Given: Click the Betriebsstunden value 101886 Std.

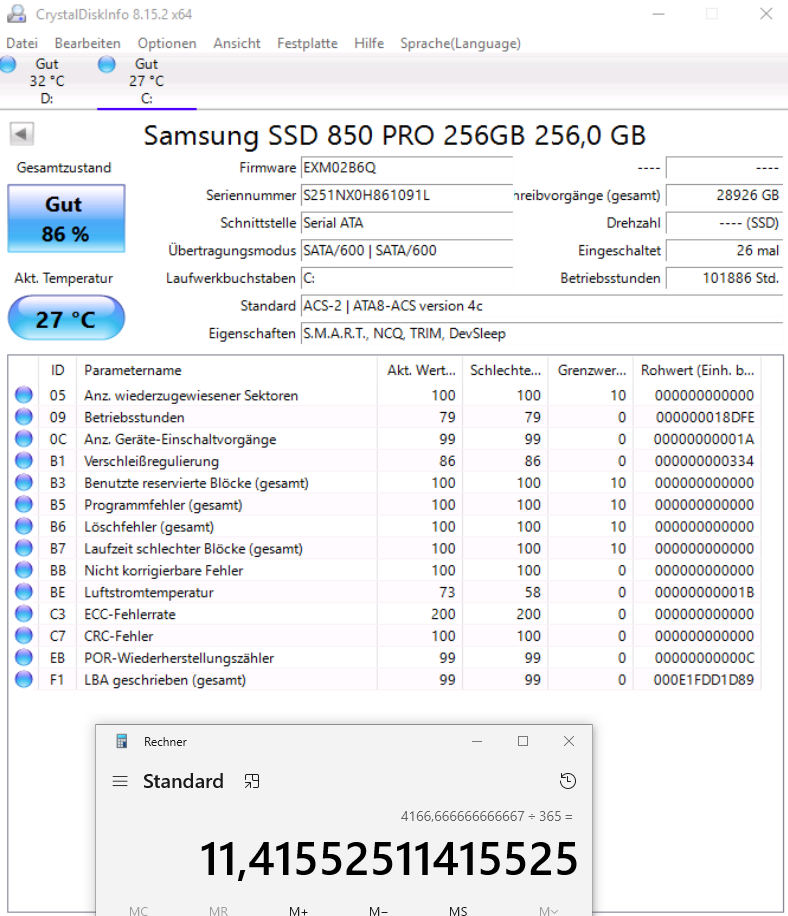Looking at the screenshot, I should (724, 278).
